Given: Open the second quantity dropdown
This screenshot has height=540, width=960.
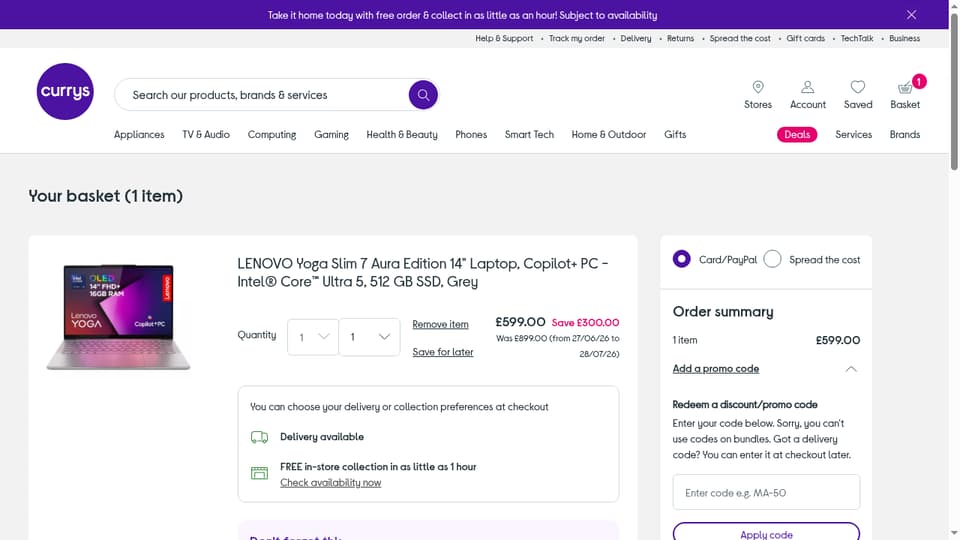Looking at the screenshot, I should (369, 337).
